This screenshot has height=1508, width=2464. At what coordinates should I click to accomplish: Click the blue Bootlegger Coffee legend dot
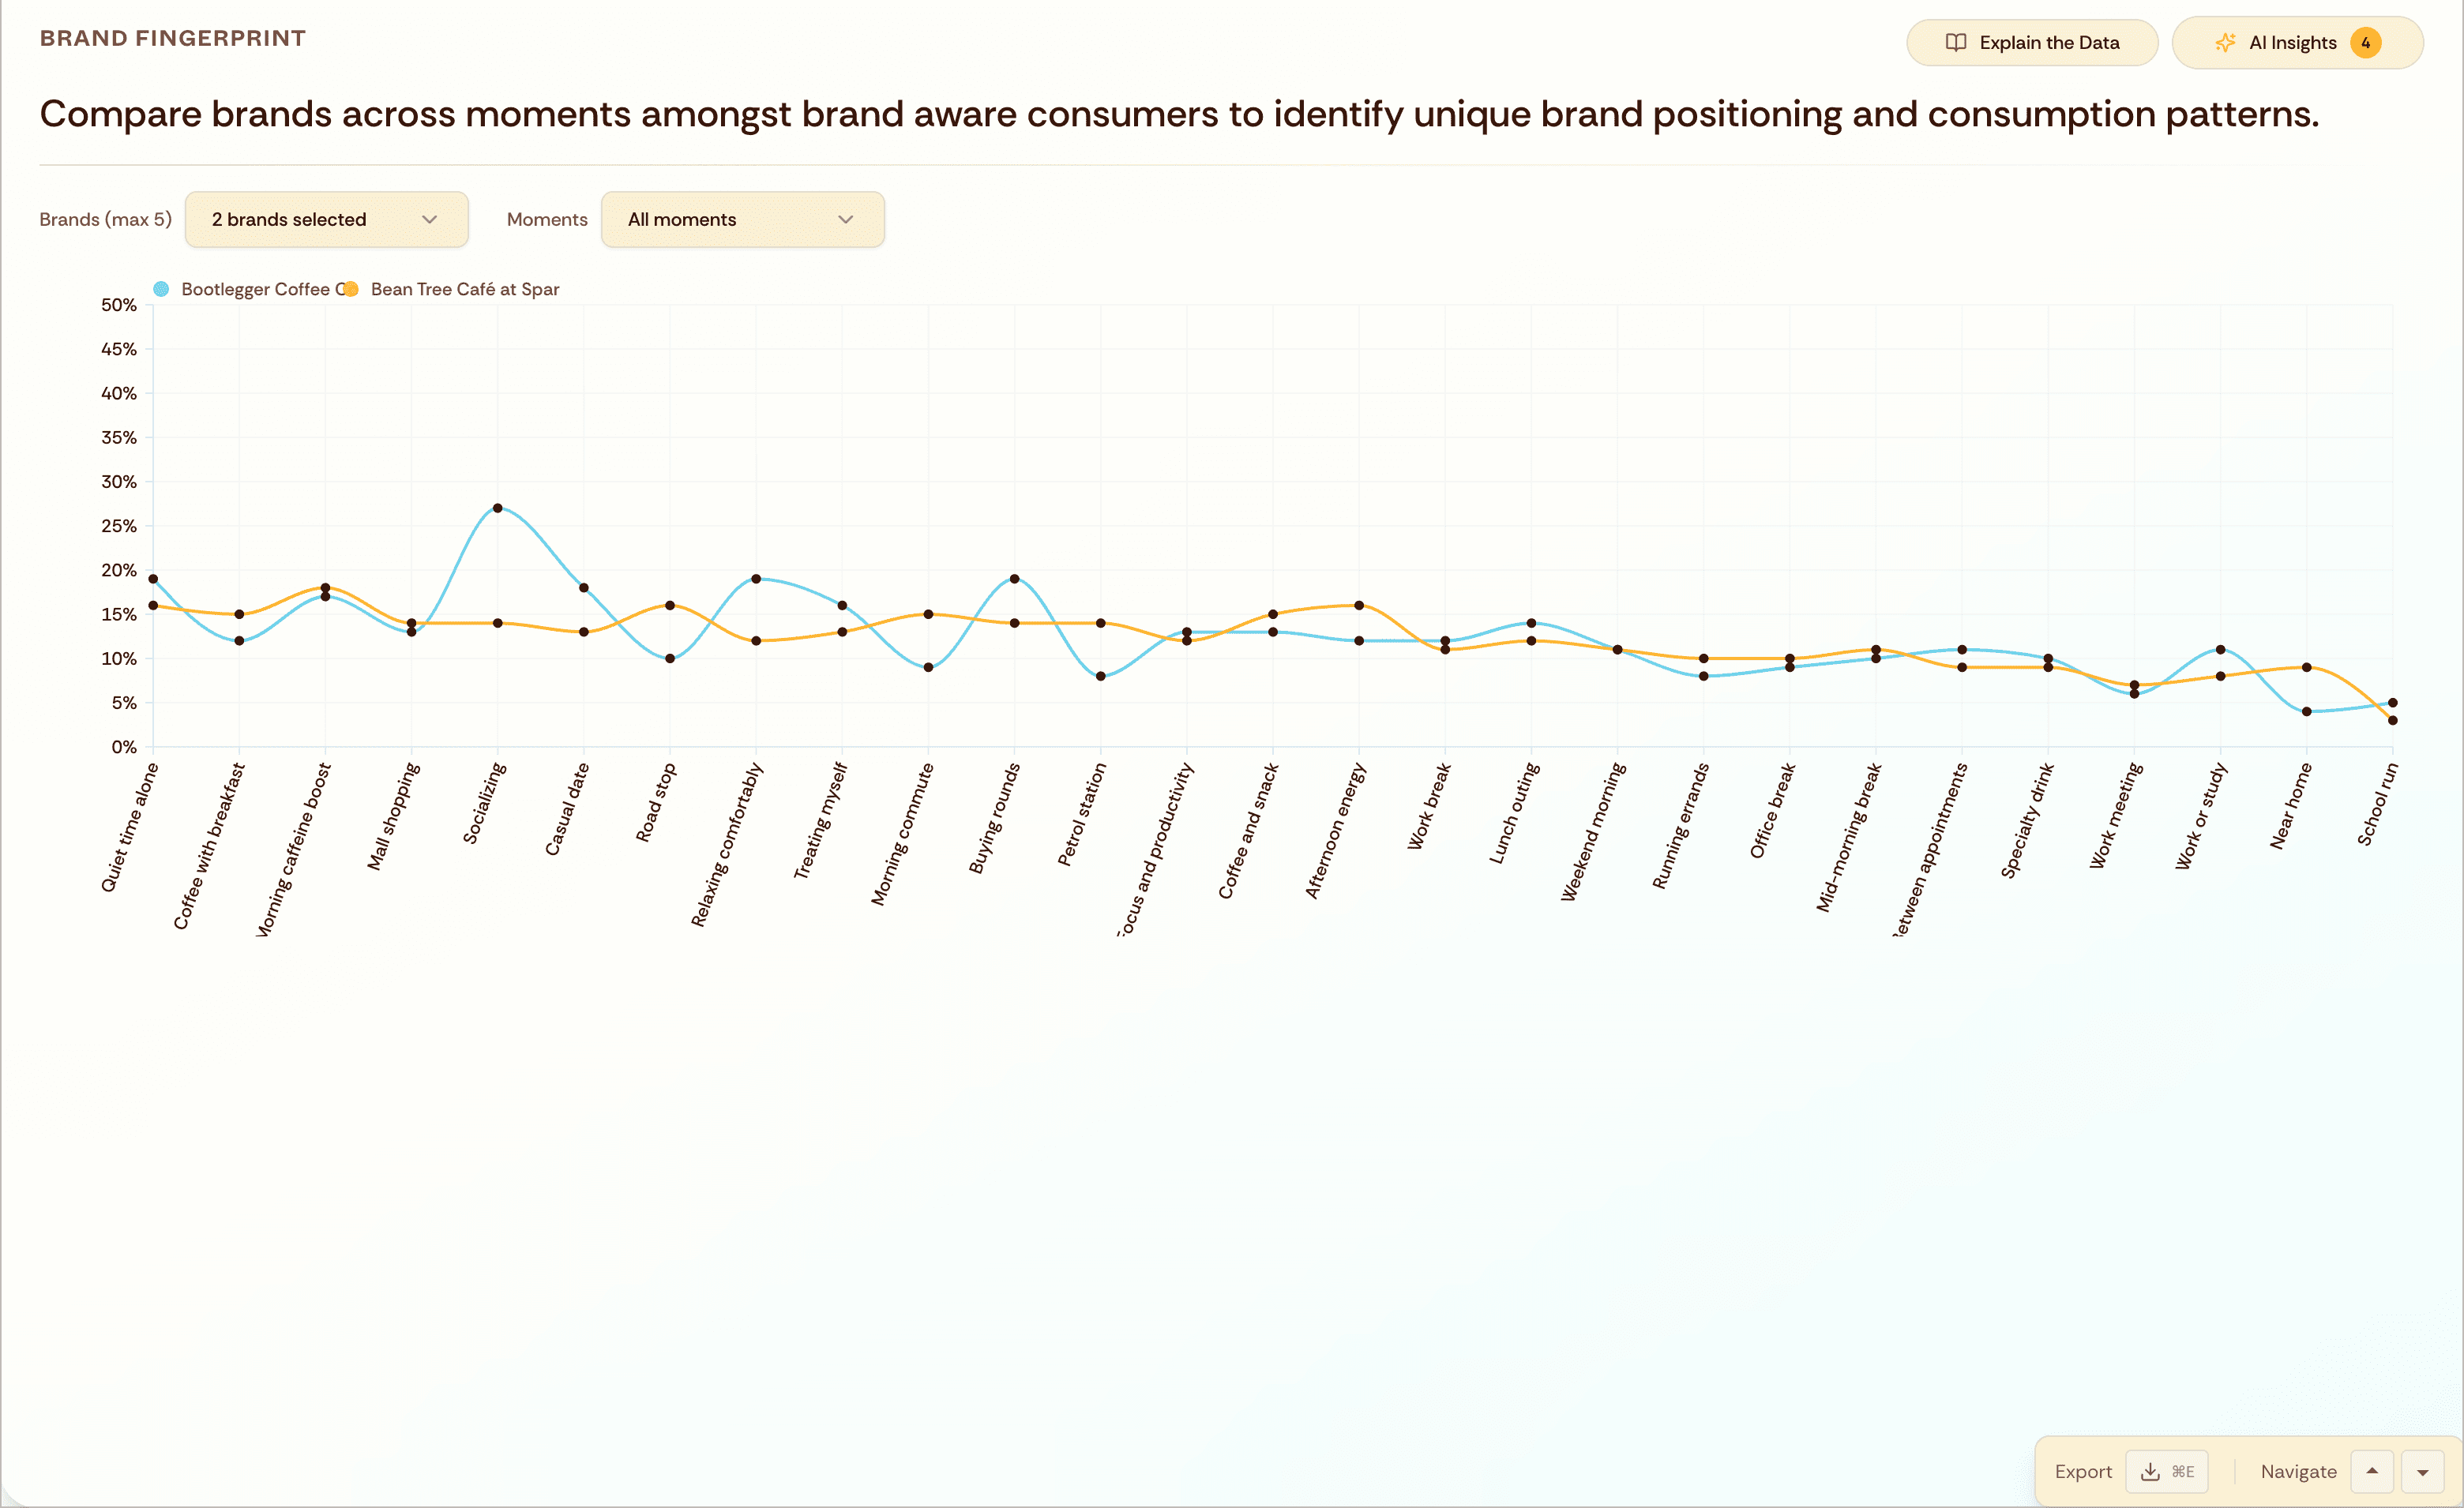pos(161,289)
